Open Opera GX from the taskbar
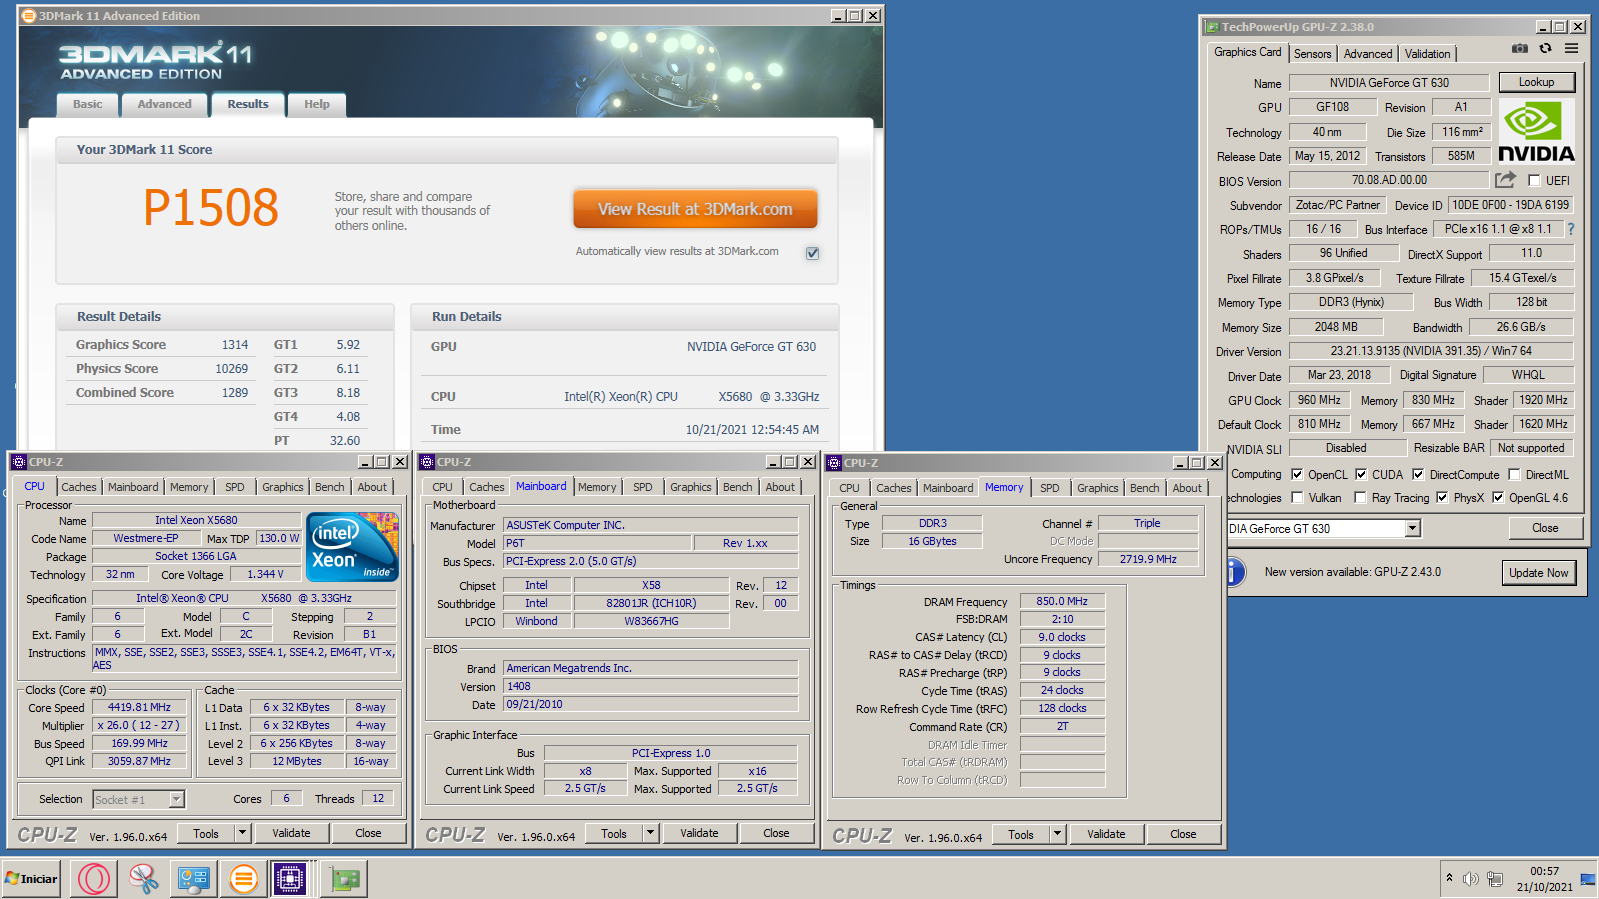 point(94,879)
